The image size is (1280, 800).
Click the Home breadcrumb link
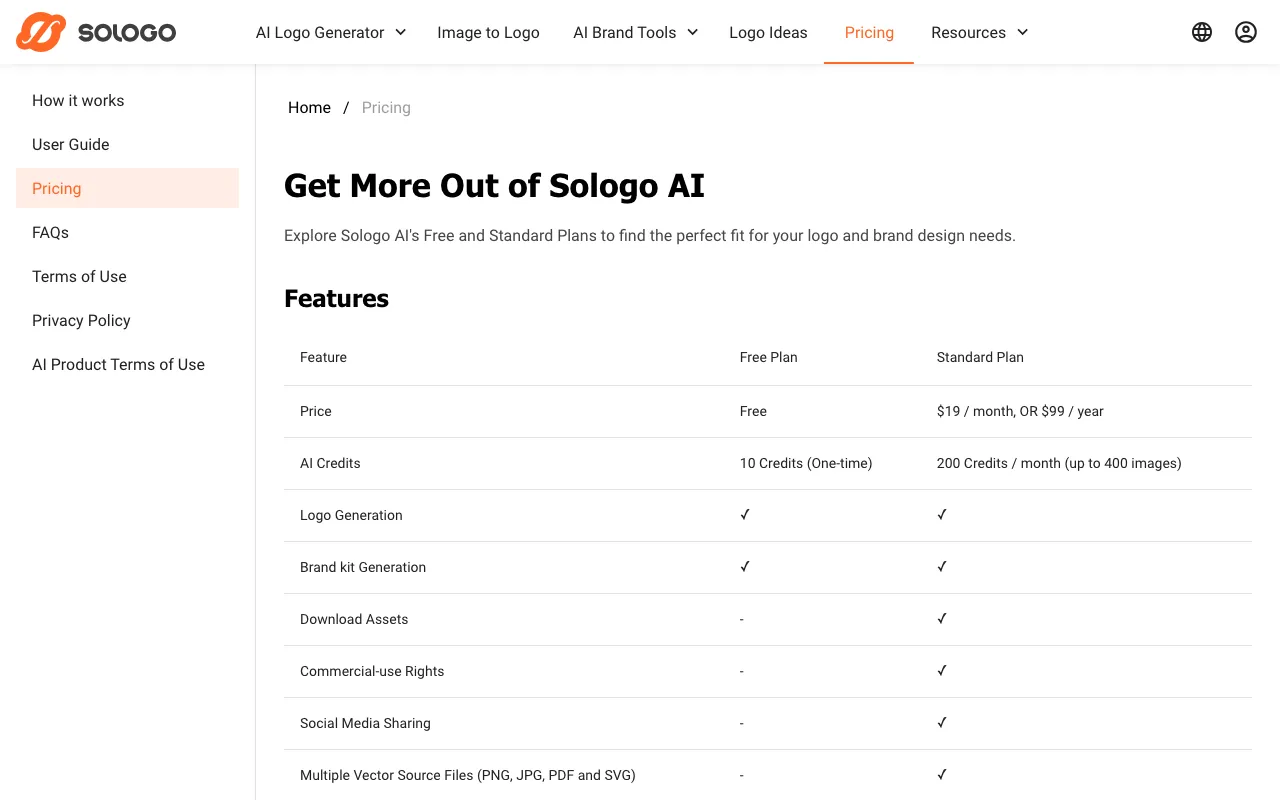pos(309,107)
